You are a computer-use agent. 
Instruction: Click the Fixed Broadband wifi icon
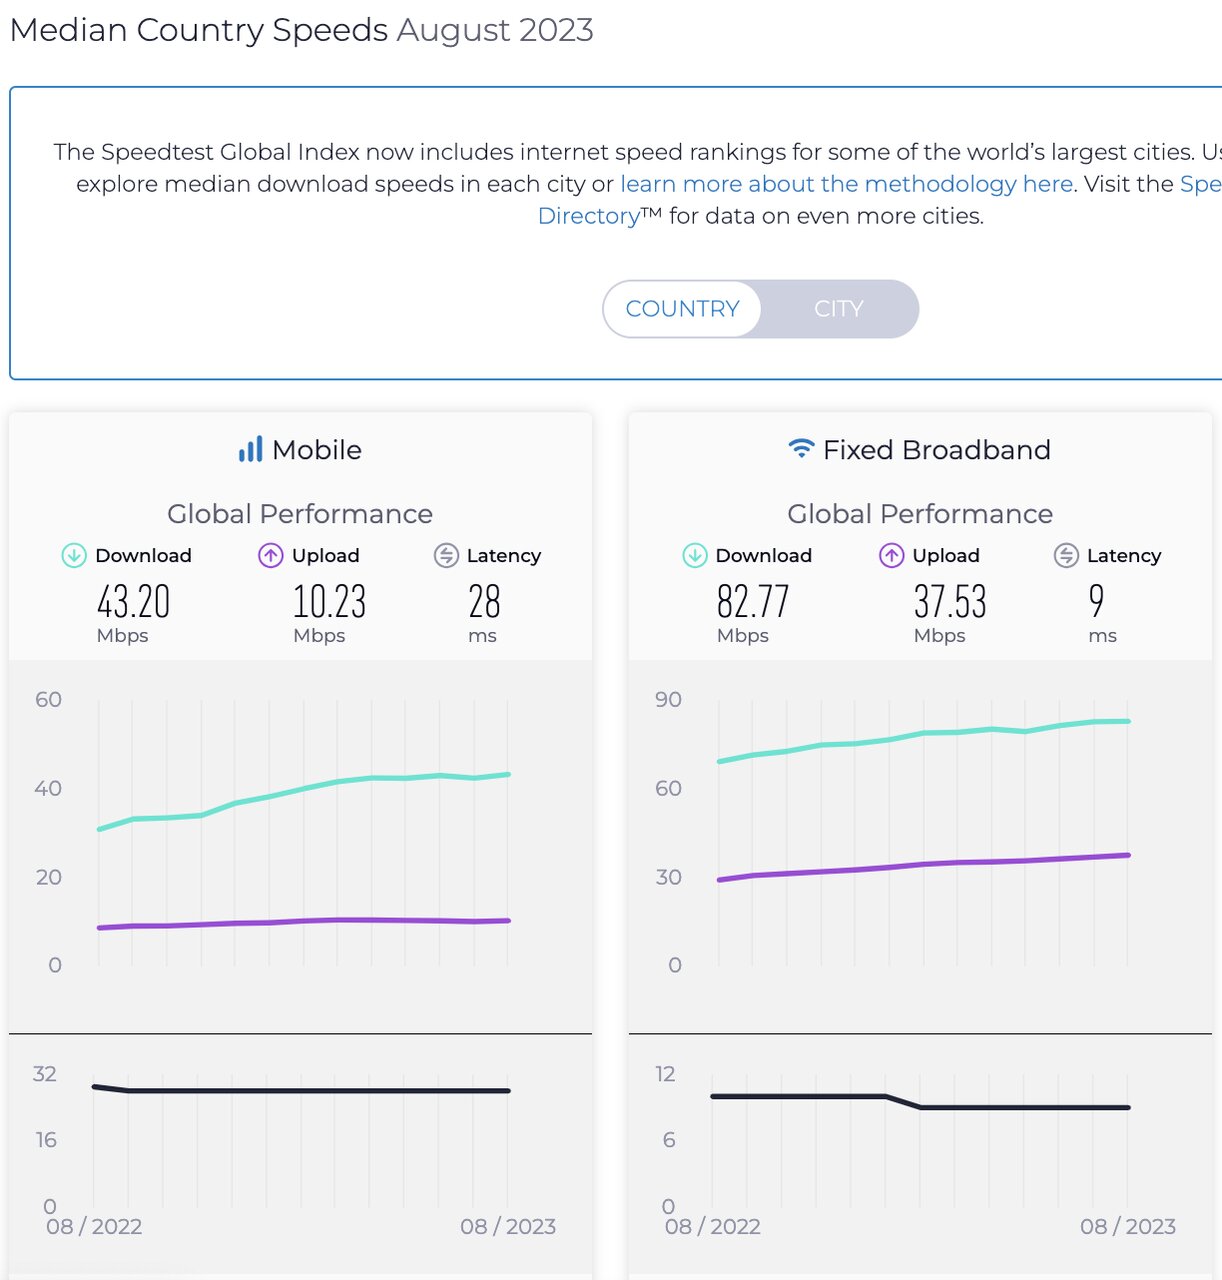pos(801,449)
